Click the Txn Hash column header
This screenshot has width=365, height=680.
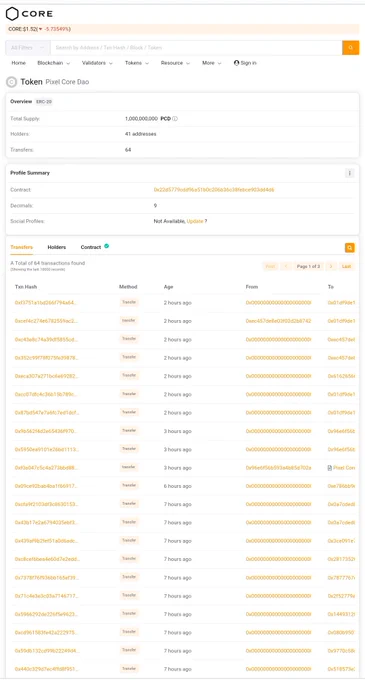coord(26,287)
